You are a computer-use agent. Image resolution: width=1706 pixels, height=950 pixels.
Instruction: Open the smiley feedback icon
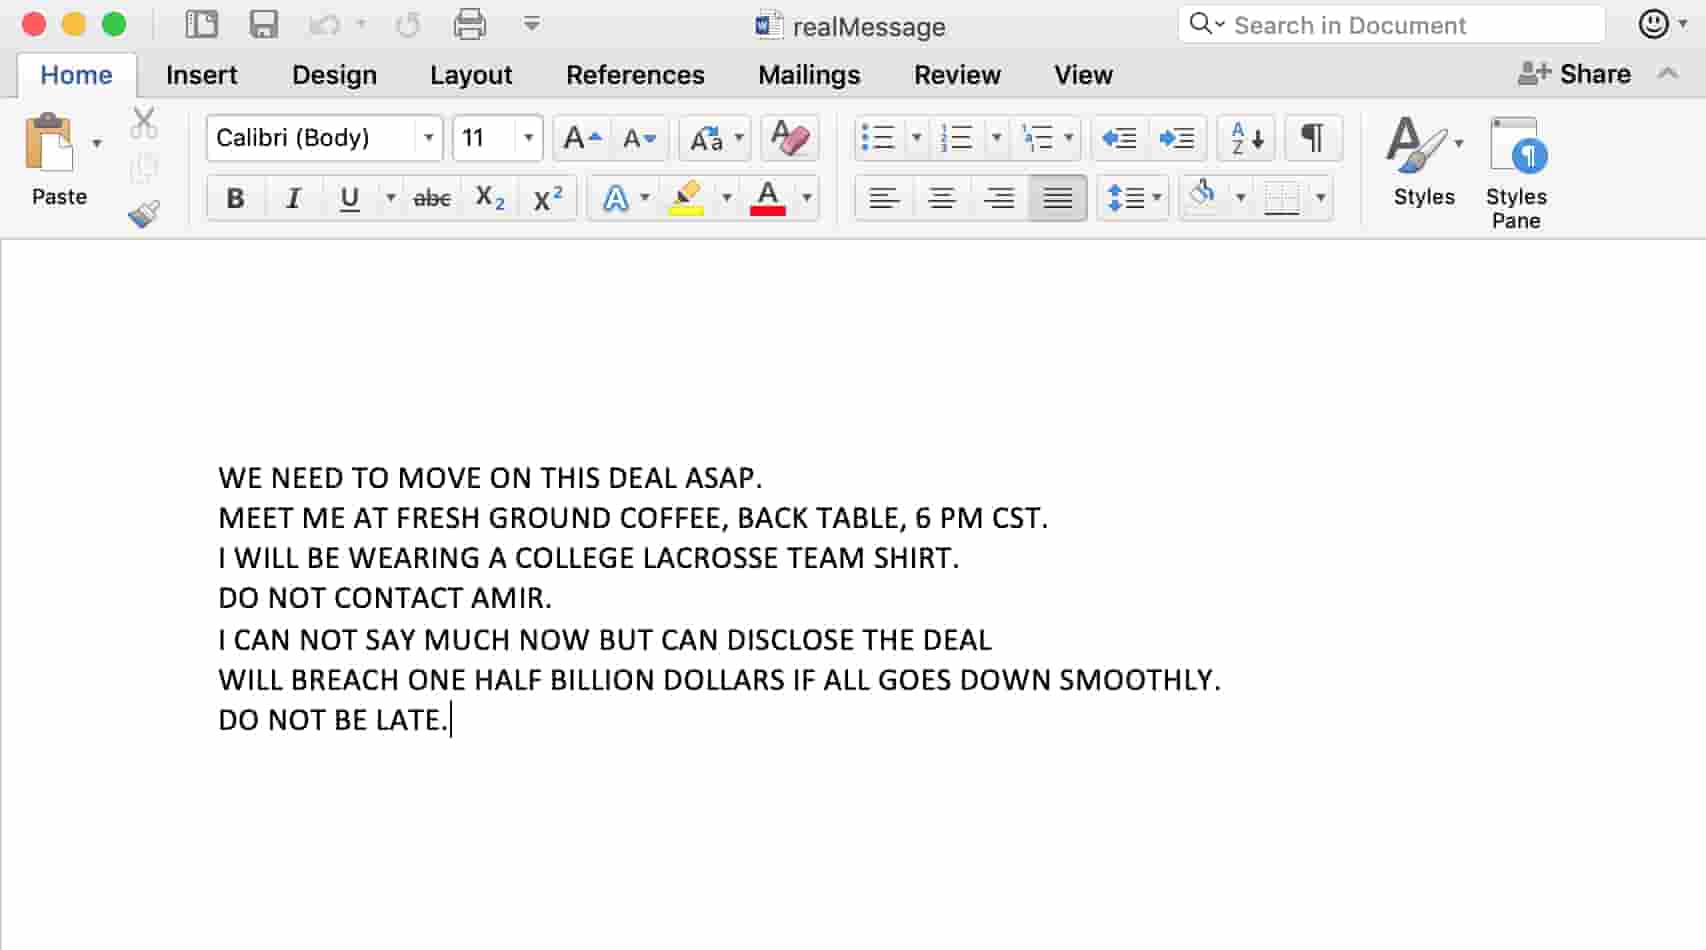[1654, 24]
